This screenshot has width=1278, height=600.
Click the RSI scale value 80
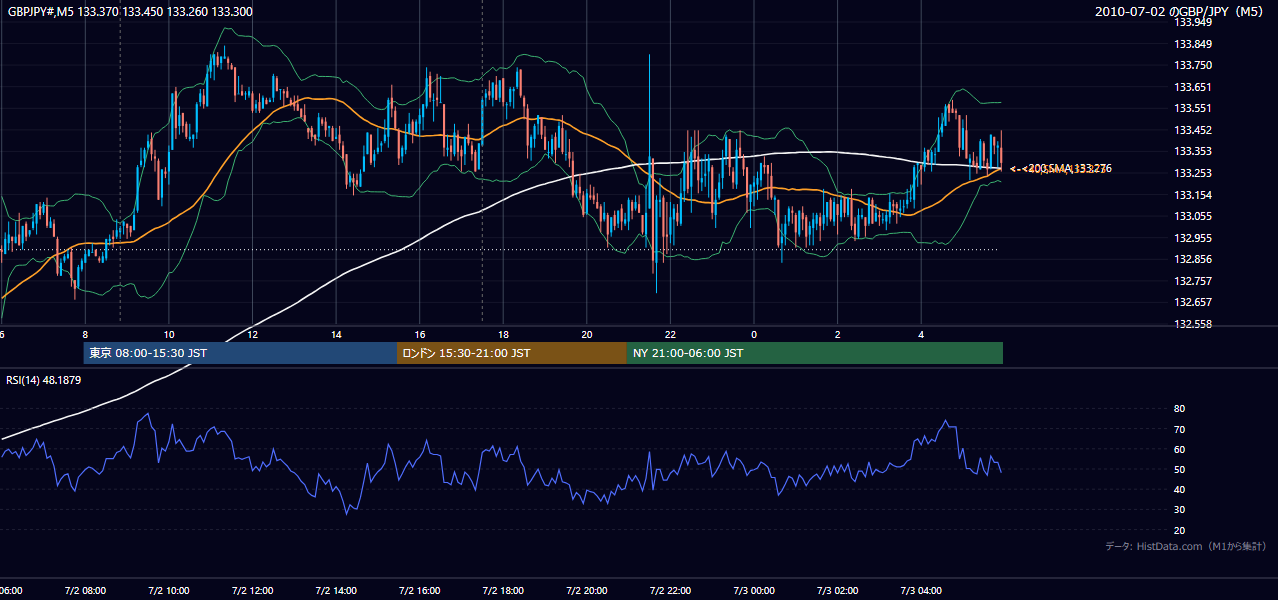1180,409
